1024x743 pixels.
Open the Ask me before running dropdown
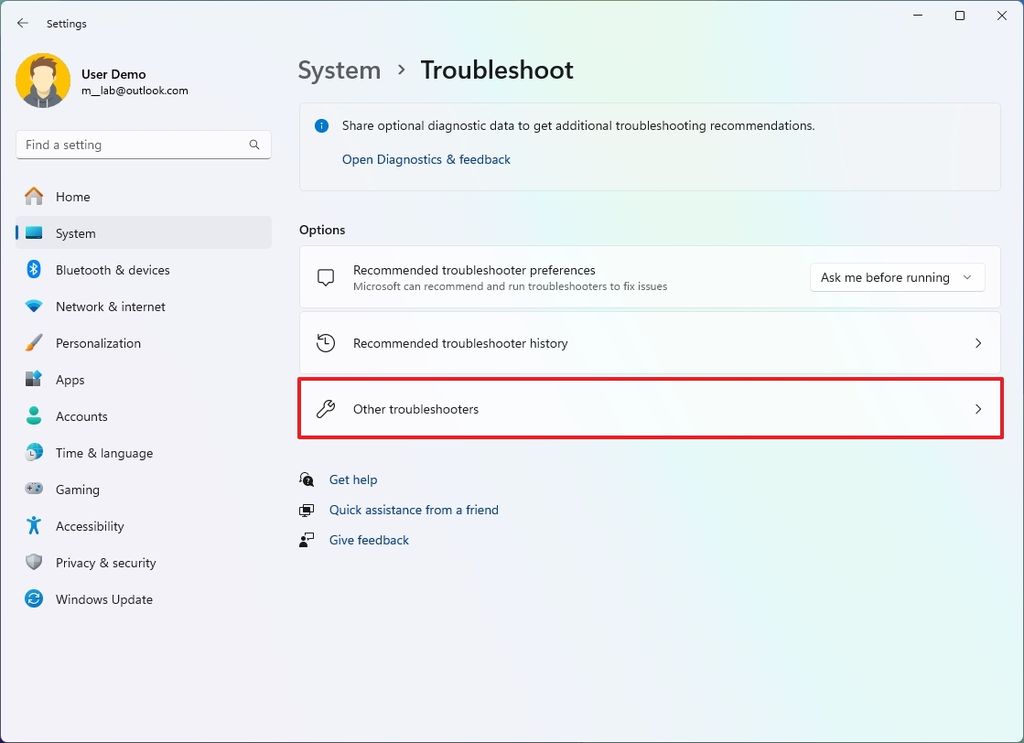896,277
